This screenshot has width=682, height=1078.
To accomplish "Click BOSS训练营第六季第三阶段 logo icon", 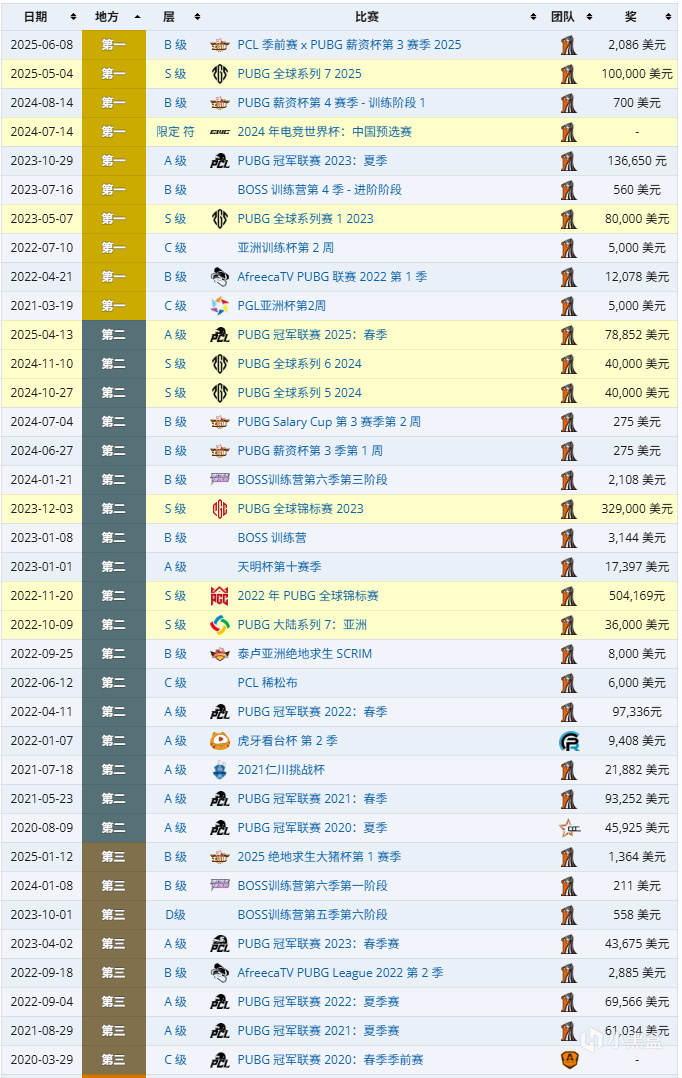I will tap(219, 479).
